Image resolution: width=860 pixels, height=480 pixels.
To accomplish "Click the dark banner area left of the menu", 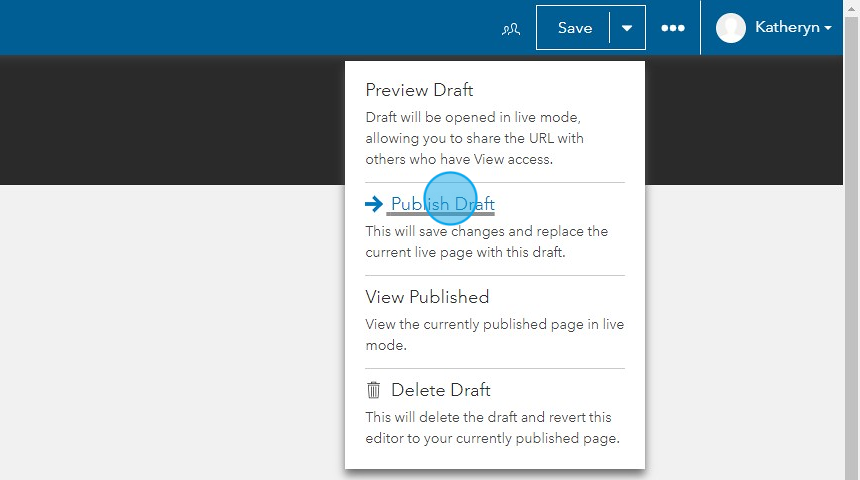I will (172, 120).
